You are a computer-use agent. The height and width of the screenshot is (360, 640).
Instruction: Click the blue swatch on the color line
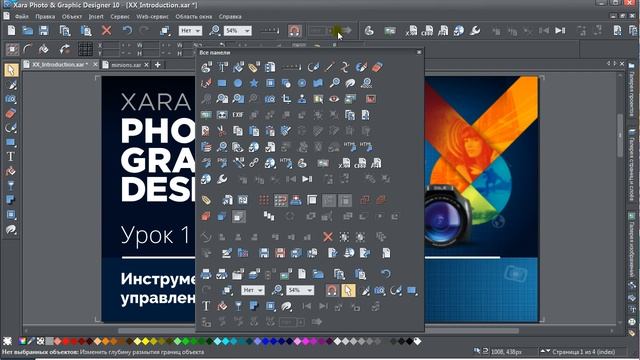[x=266, y=341]
